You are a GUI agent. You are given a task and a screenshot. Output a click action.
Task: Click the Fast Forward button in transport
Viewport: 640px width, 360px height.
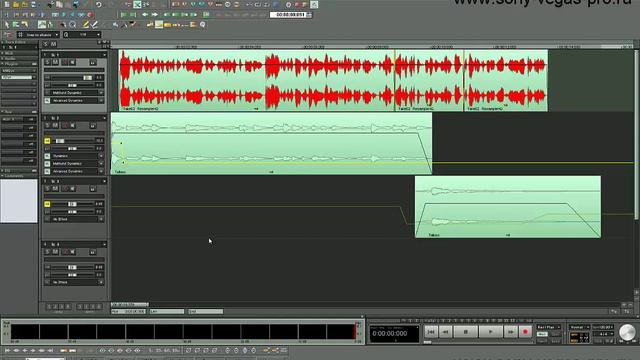click(x=510, y=332)
